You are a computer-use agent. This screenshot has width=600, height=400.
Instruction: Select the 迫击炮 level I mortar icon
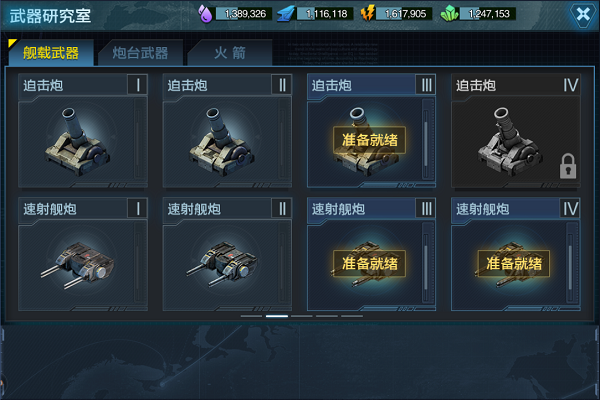(78, 142)
